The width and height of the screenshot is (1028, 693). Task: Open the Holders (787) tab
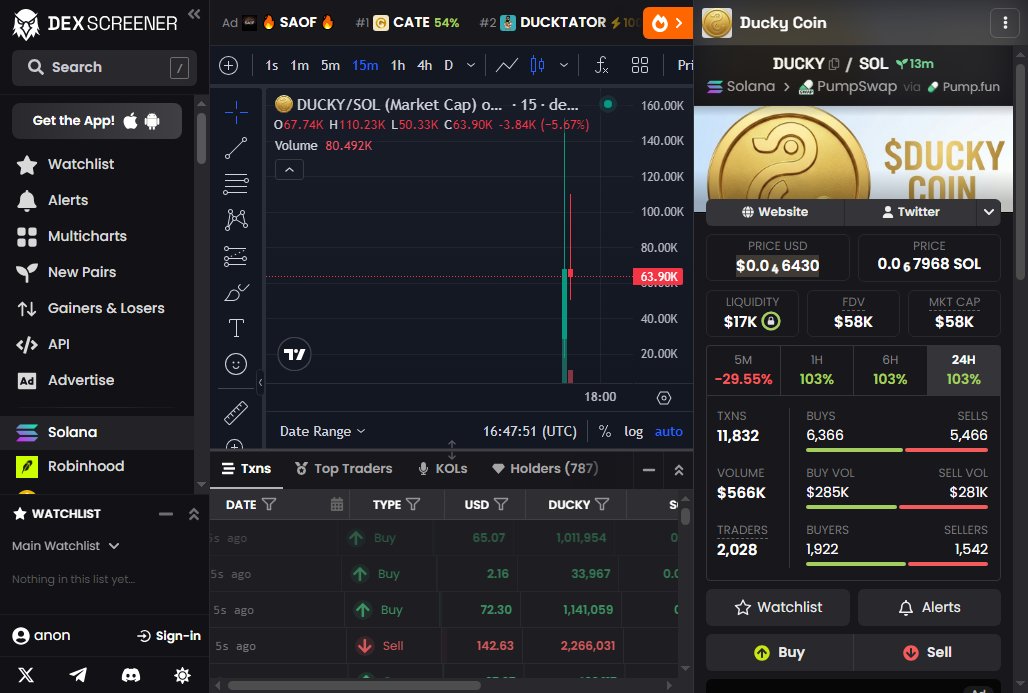(545, 468)
